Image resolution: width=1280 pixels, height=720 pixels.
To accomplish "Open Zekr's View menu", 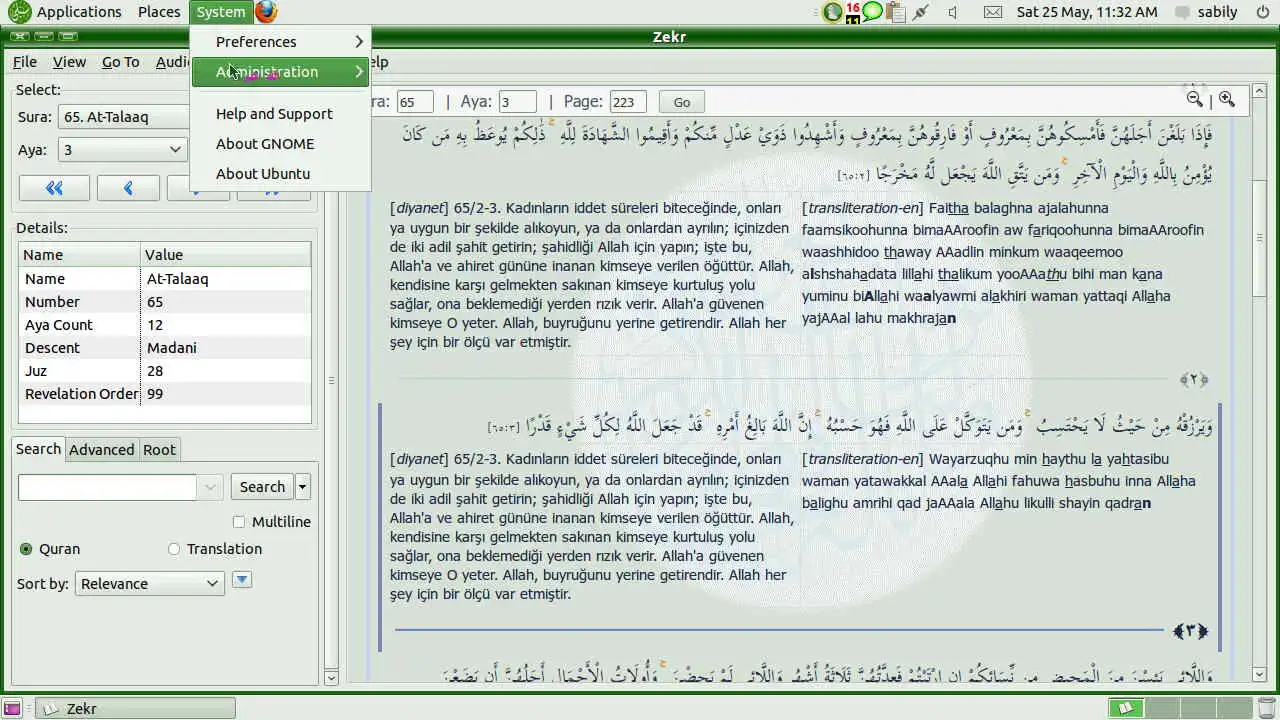I will (69, 62).
